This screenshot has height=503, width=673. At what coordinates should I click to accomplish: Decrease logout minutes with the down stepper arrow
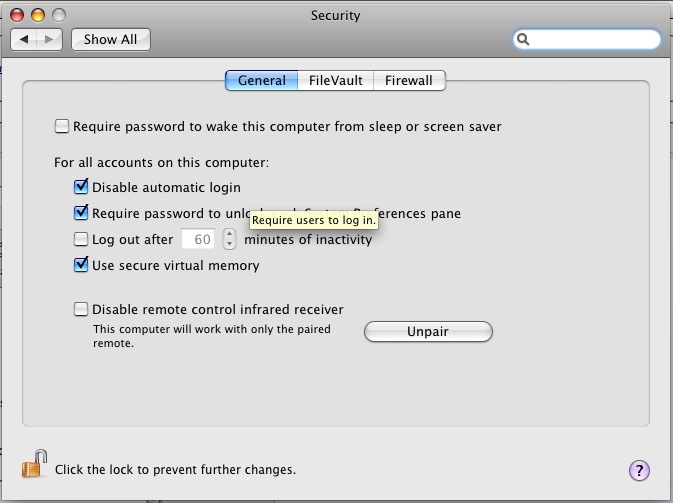pyautogui.click(x=229, y=244)
